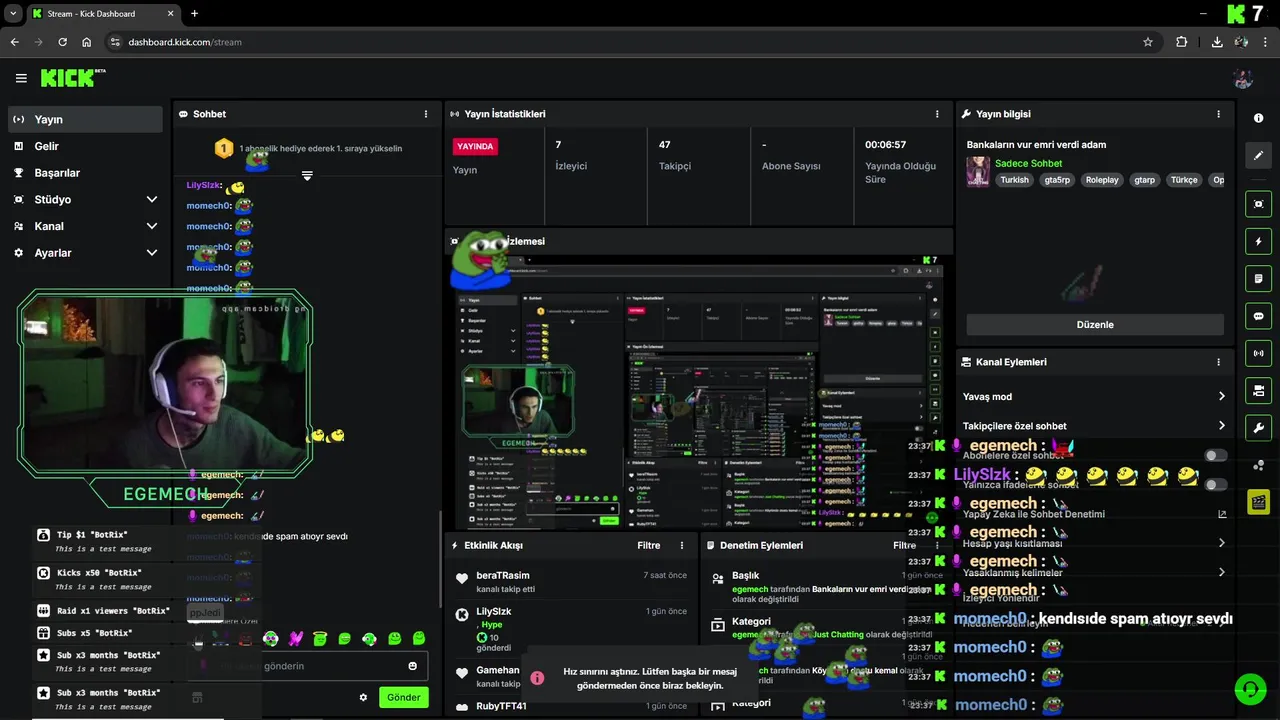Select Başarılar in the left sidebar
This screenshot has height=720, width=1280.
point(85,173)
